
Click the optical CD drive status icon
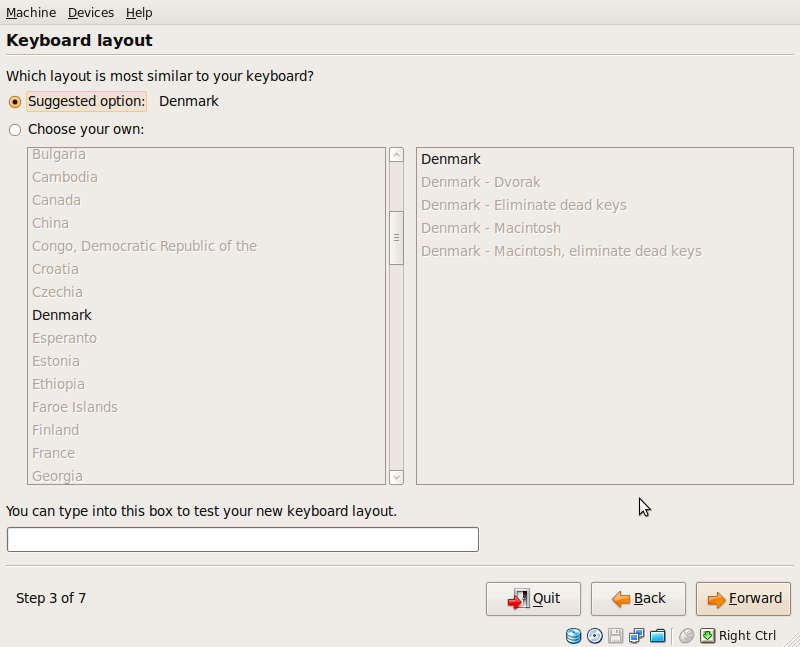point(594,636)
